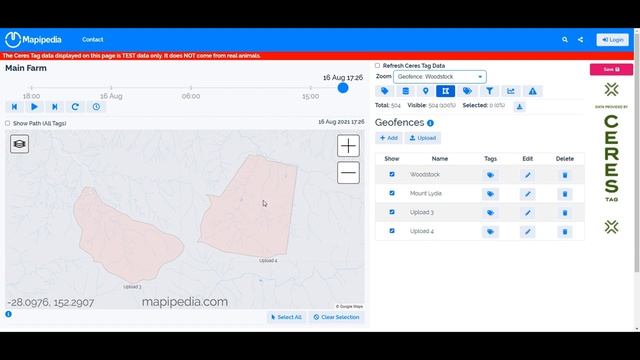Zoom out the map with minus
Viewport: 640px width, 360px height.
click(x=348, y=173)
